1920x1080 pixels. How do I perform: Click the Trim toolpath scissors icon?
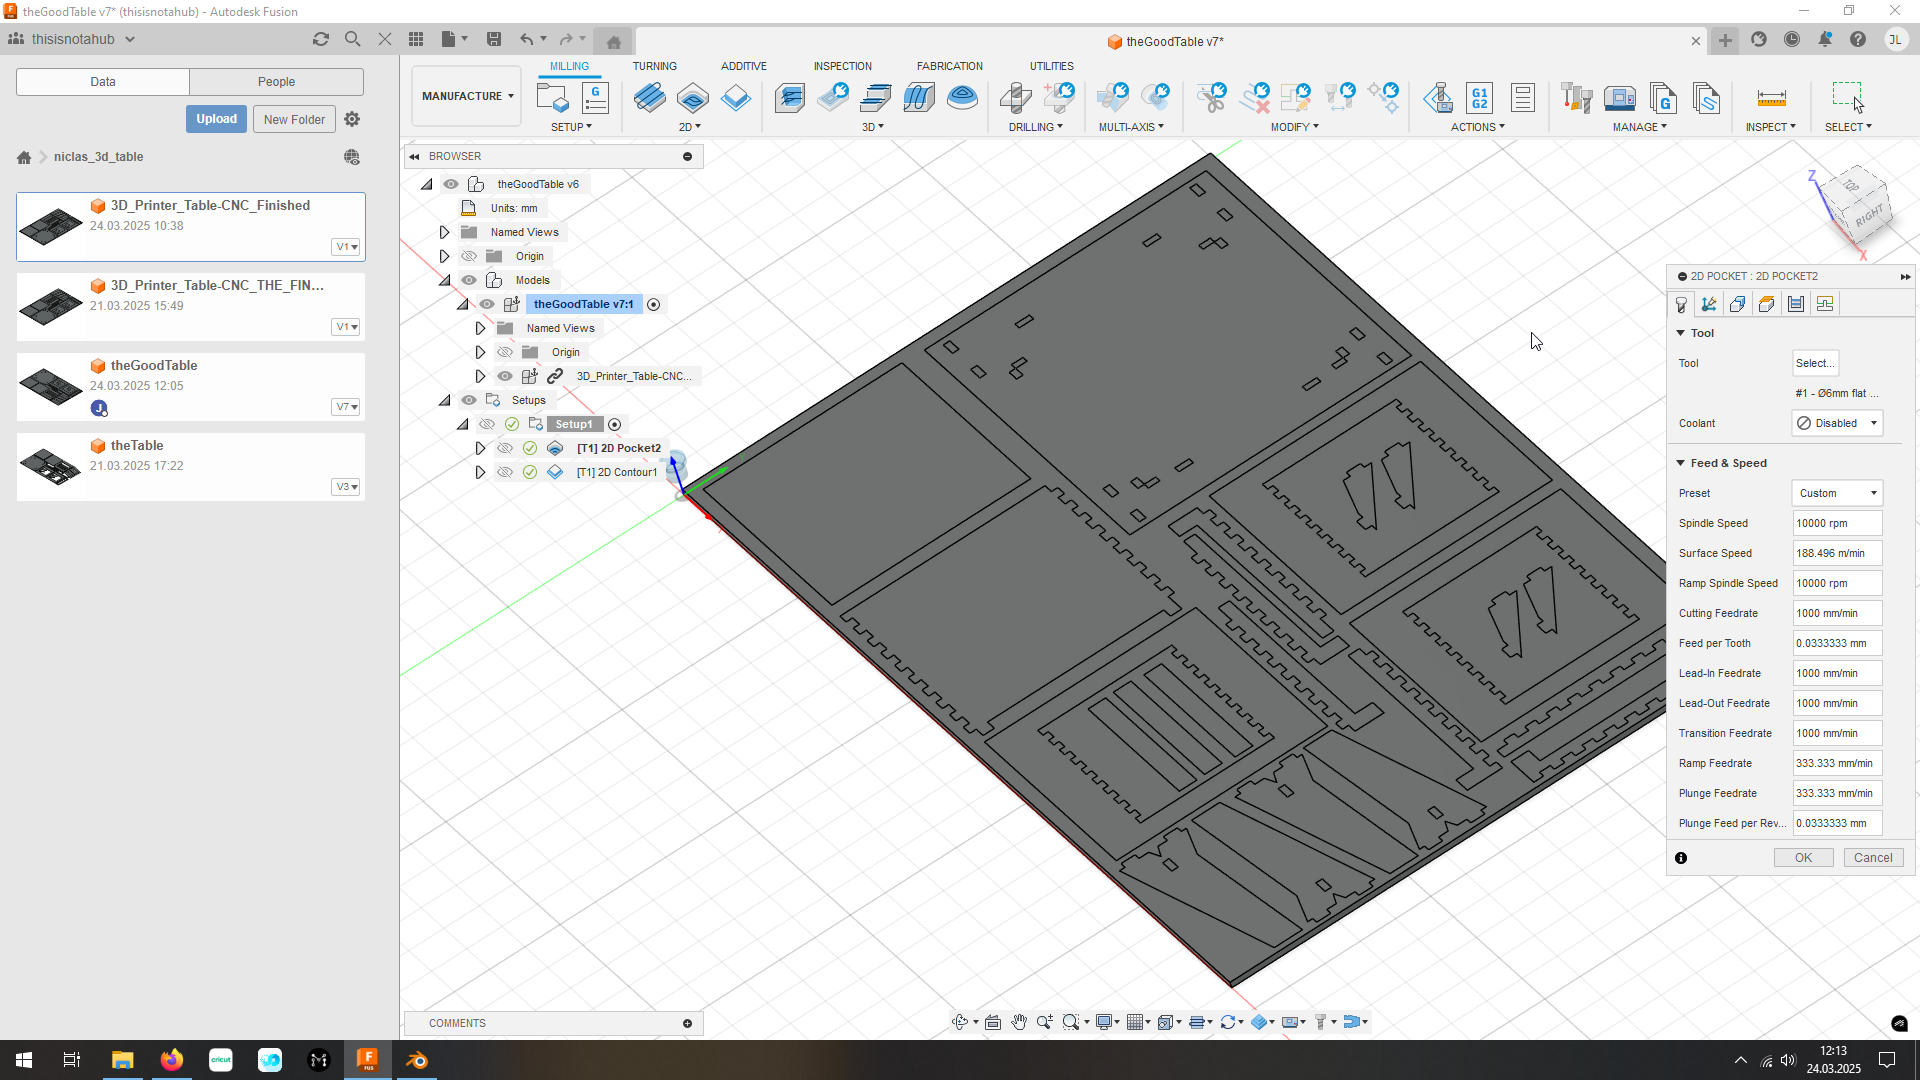(x=1212, y=98)
